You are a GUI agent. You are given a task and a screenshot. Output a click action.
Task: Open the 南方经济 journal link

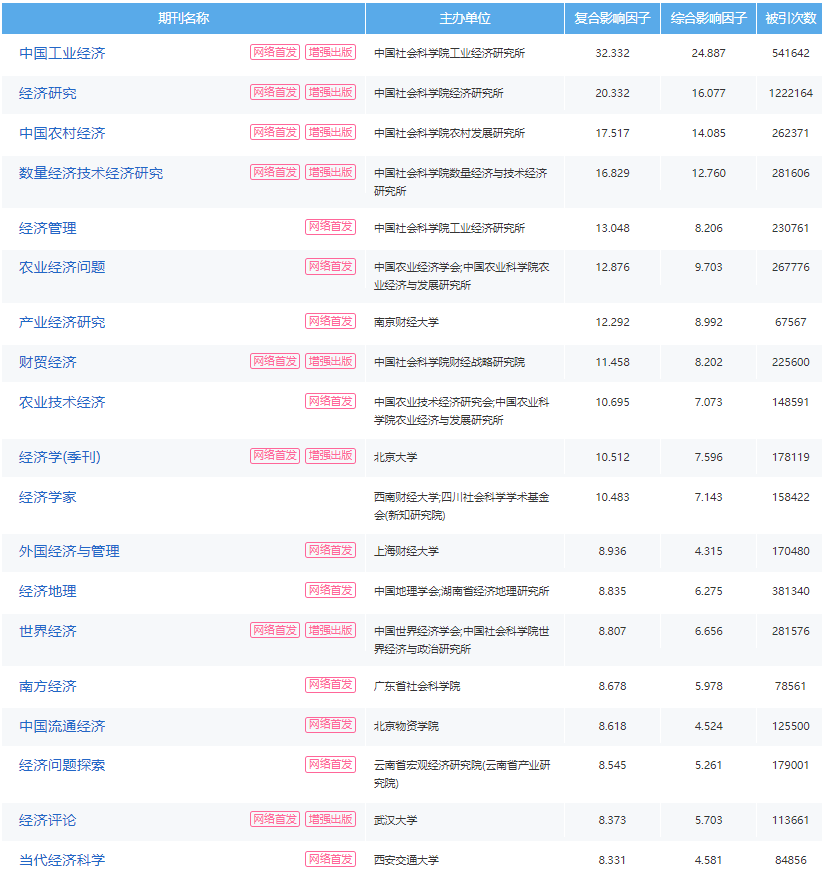(x=47, y=686)
